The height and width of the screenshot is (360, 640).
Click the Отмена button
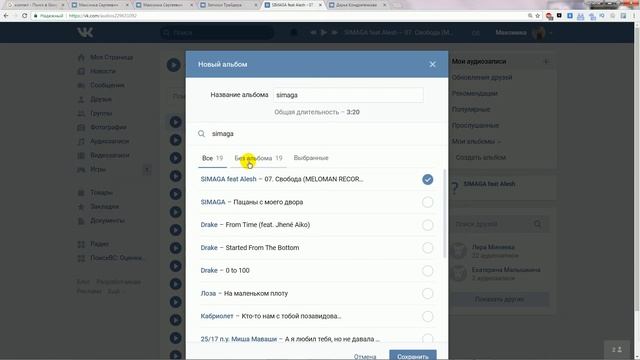[x=365, y=356]
